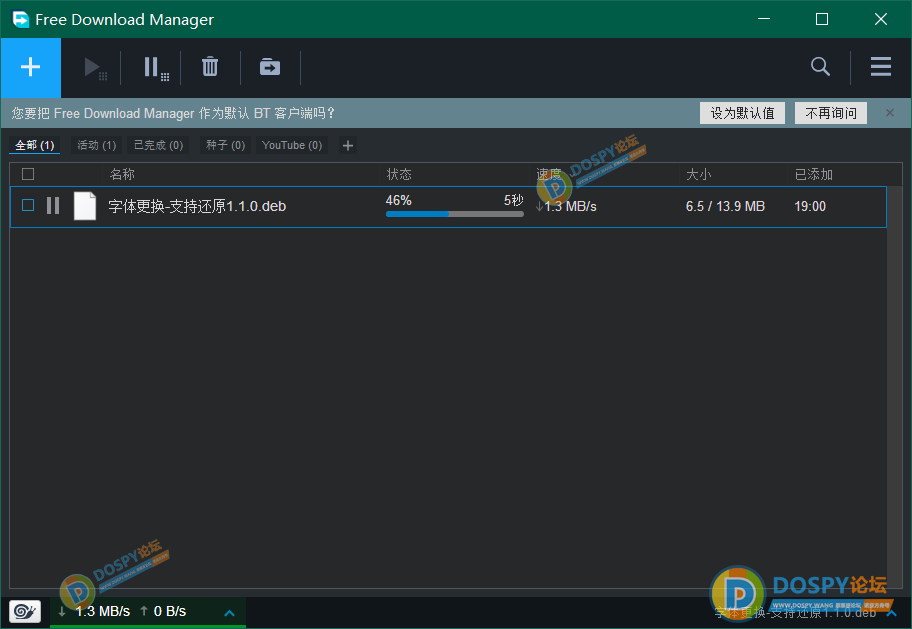This screenshot has width=912, height=629.
Task: Pause the 字体更换 deb download
Action: 53,206
